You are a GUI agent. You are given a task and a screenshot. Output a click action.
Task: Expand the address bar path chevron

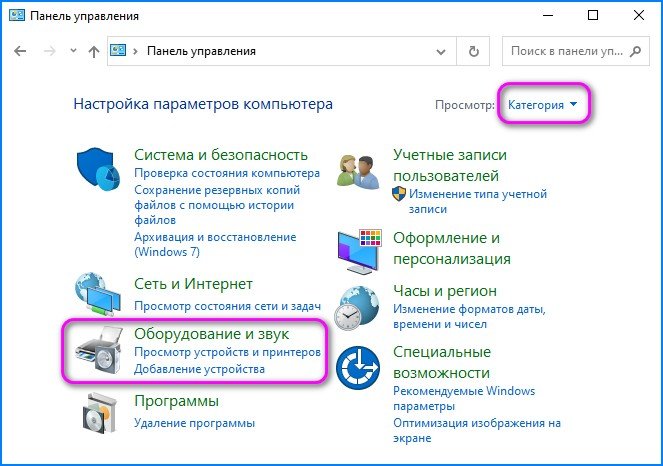(135, 51)
